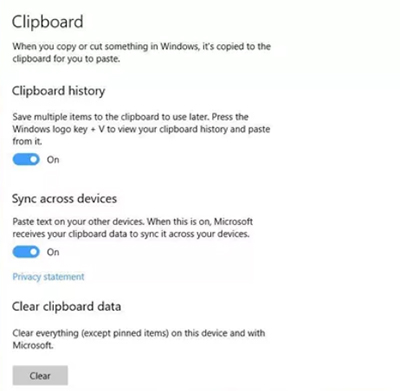Click the On label beside Clipboard history switch
Screen dimensions: 400x391
(x=53, y=160)
